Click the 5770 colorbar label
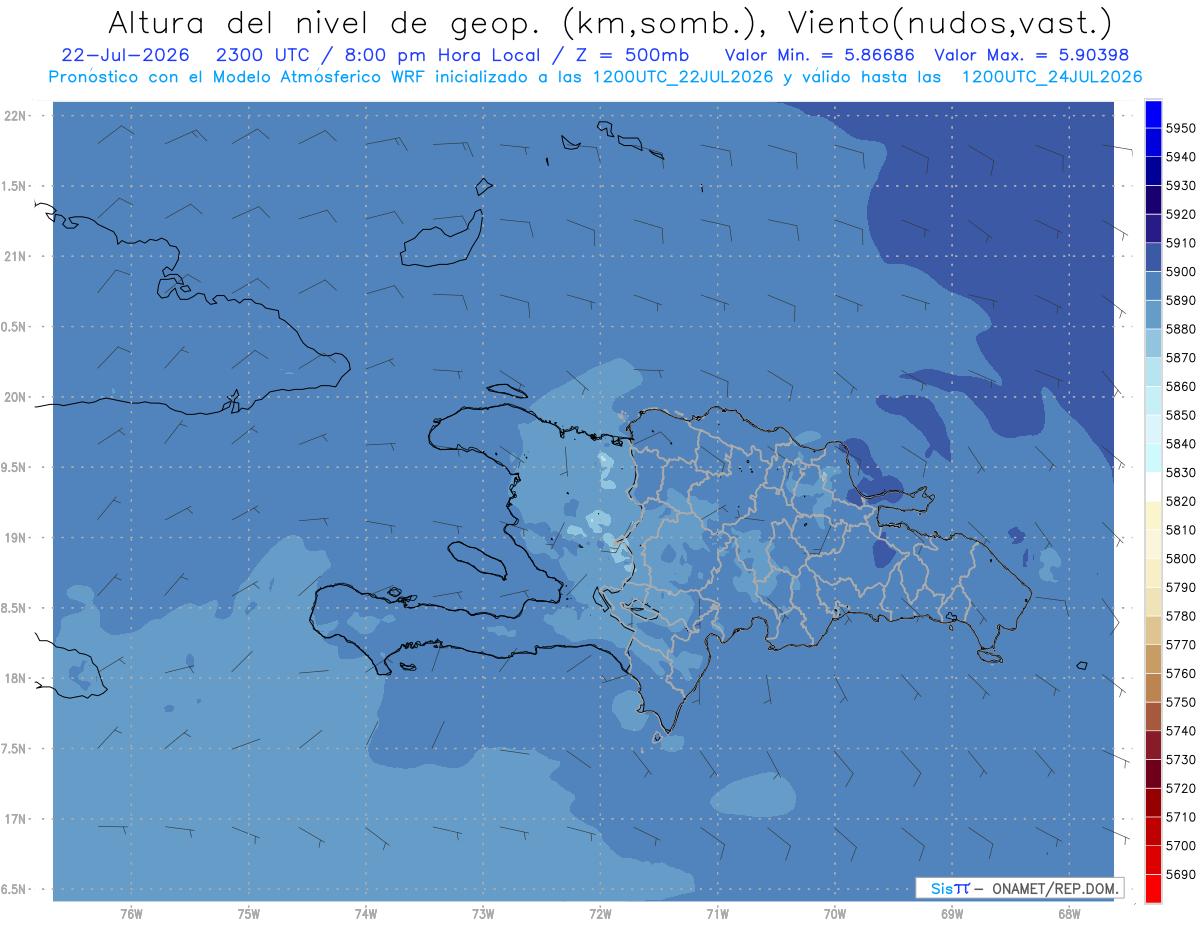This screenshot has height=927, width=1200. [x=1180, y=644]
